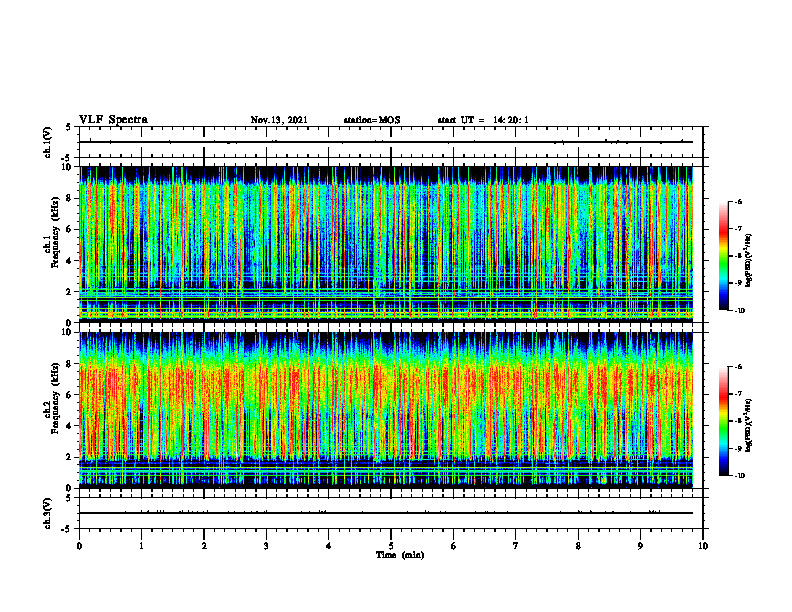Click the "10" kHz tick of ch.1 spectrogram

click(68, 167)
